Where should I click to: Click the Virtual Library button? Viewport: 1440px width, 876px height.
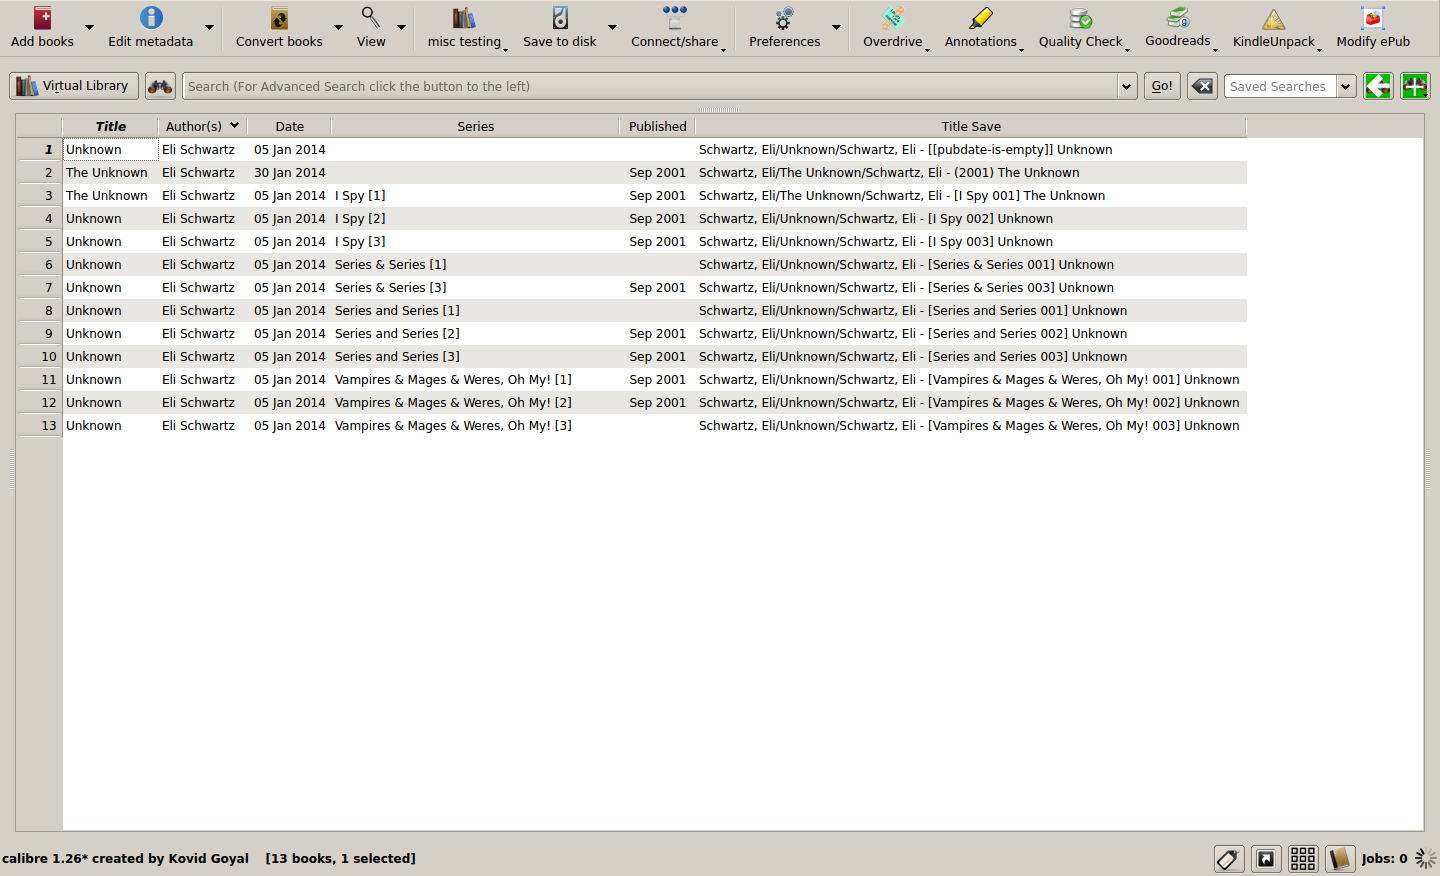point(74,86)
